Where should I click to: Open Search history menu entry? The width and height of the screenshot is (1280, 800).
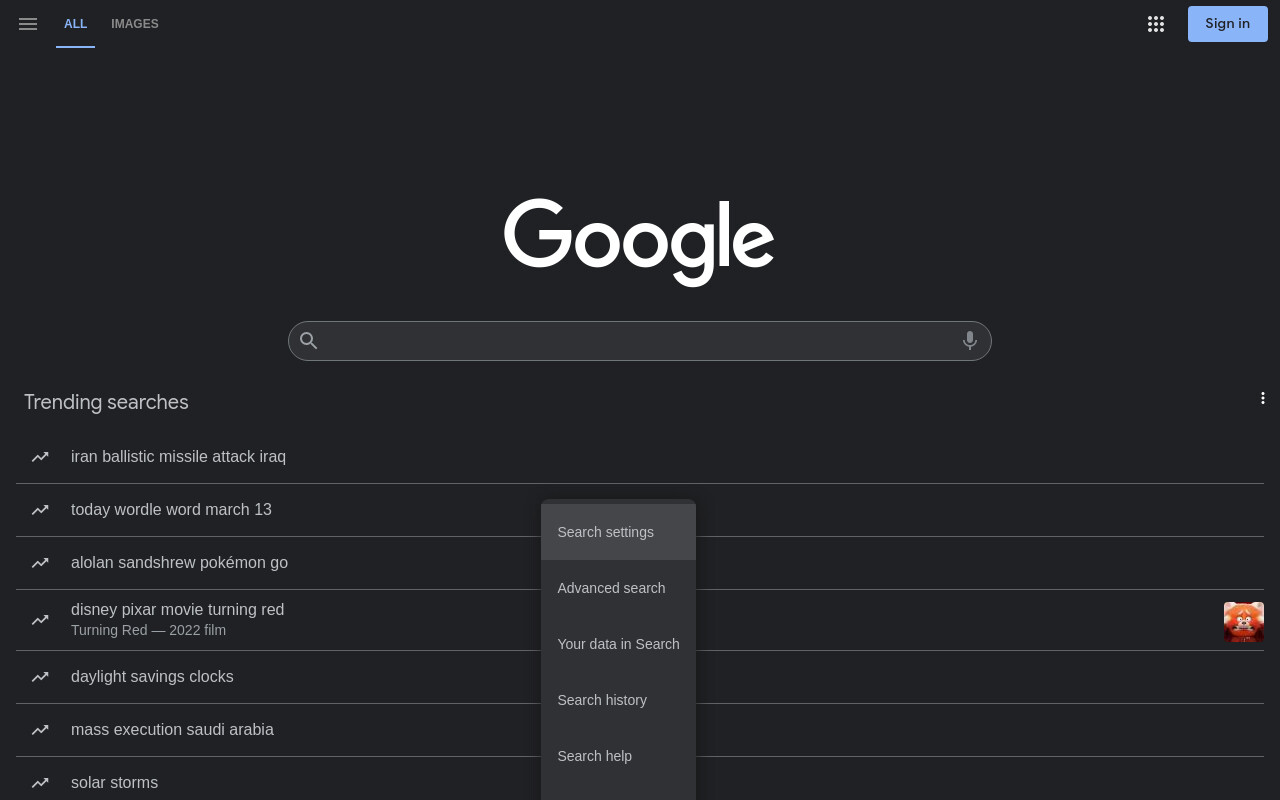click(618, 700)
